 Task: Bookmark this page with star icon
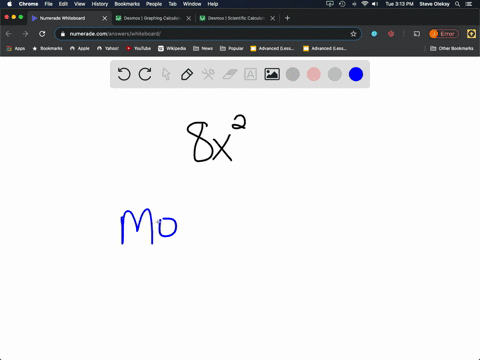353,34
